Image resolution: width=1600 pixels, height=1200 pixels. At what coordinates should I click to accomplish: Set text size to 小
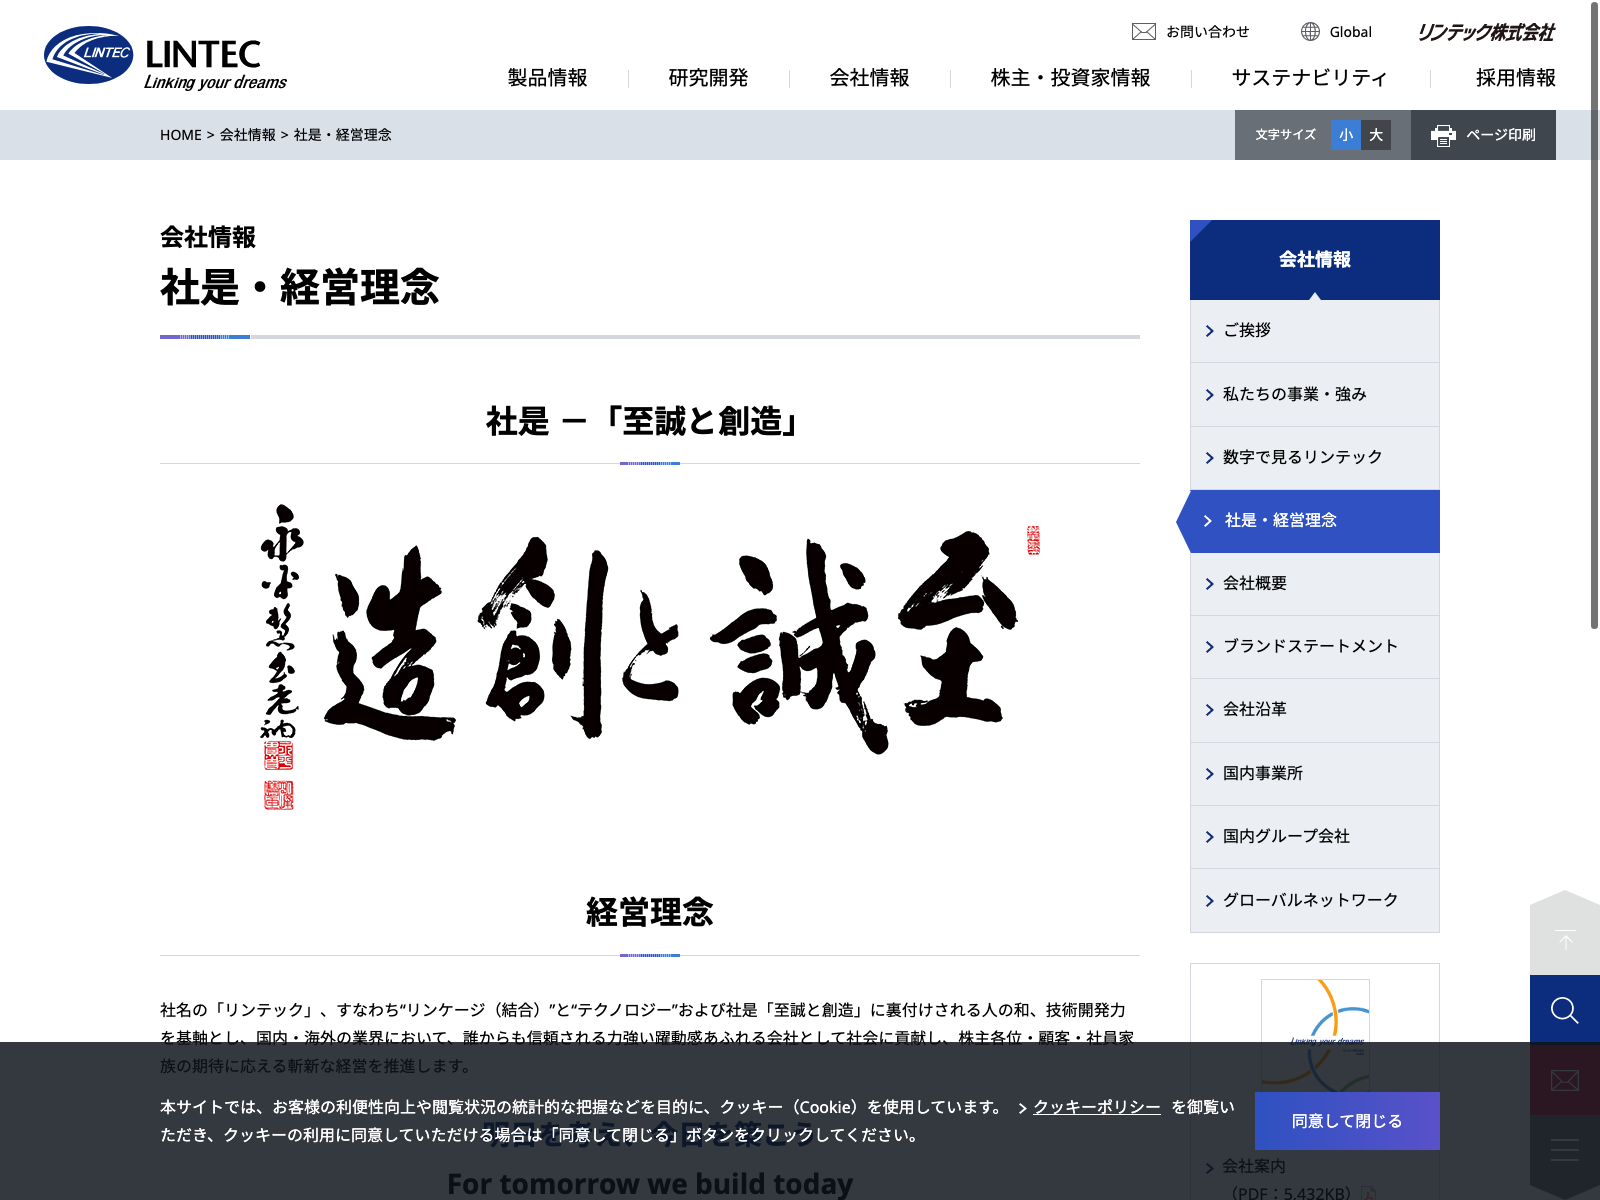(x=1346, y=135)
